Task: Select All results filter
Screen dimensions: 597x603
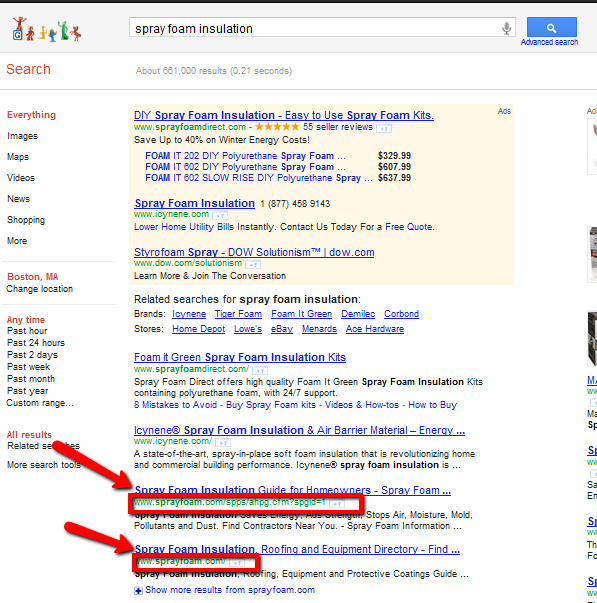Action: (x=29, y=435)
